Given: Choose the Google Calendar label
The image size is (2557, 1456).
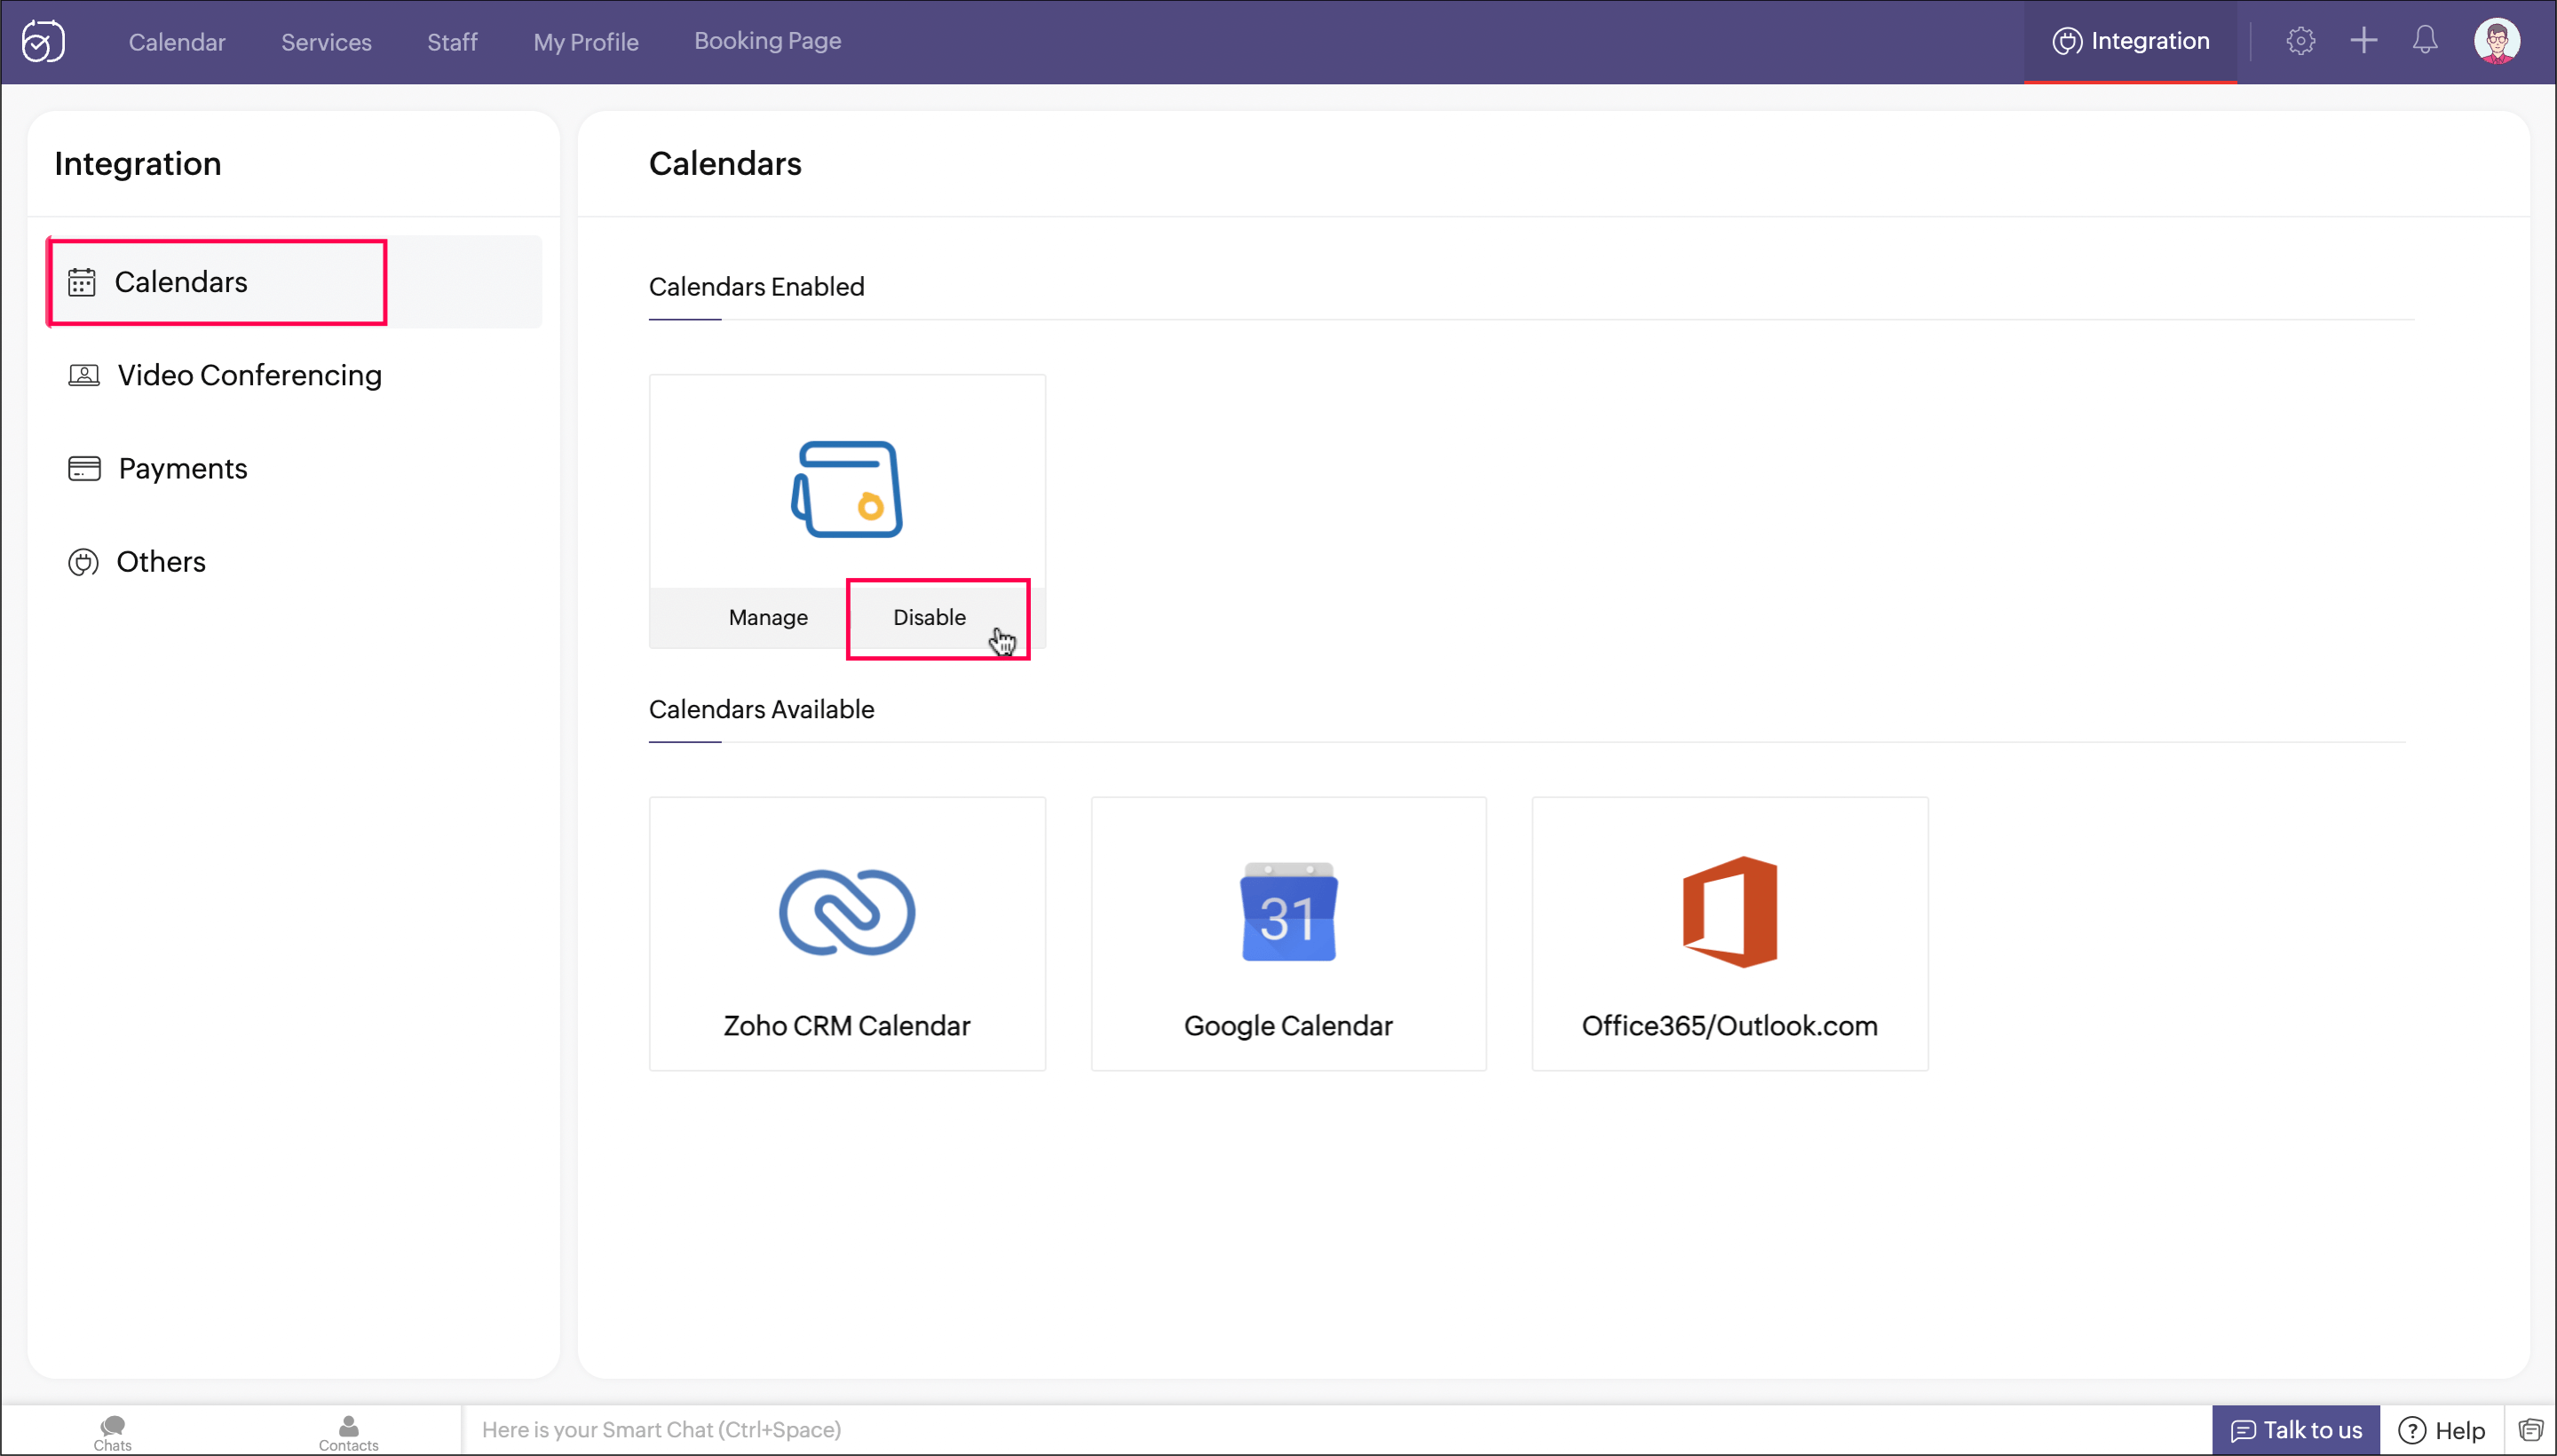Looking at the screenshot, I should [1288, 1026].
